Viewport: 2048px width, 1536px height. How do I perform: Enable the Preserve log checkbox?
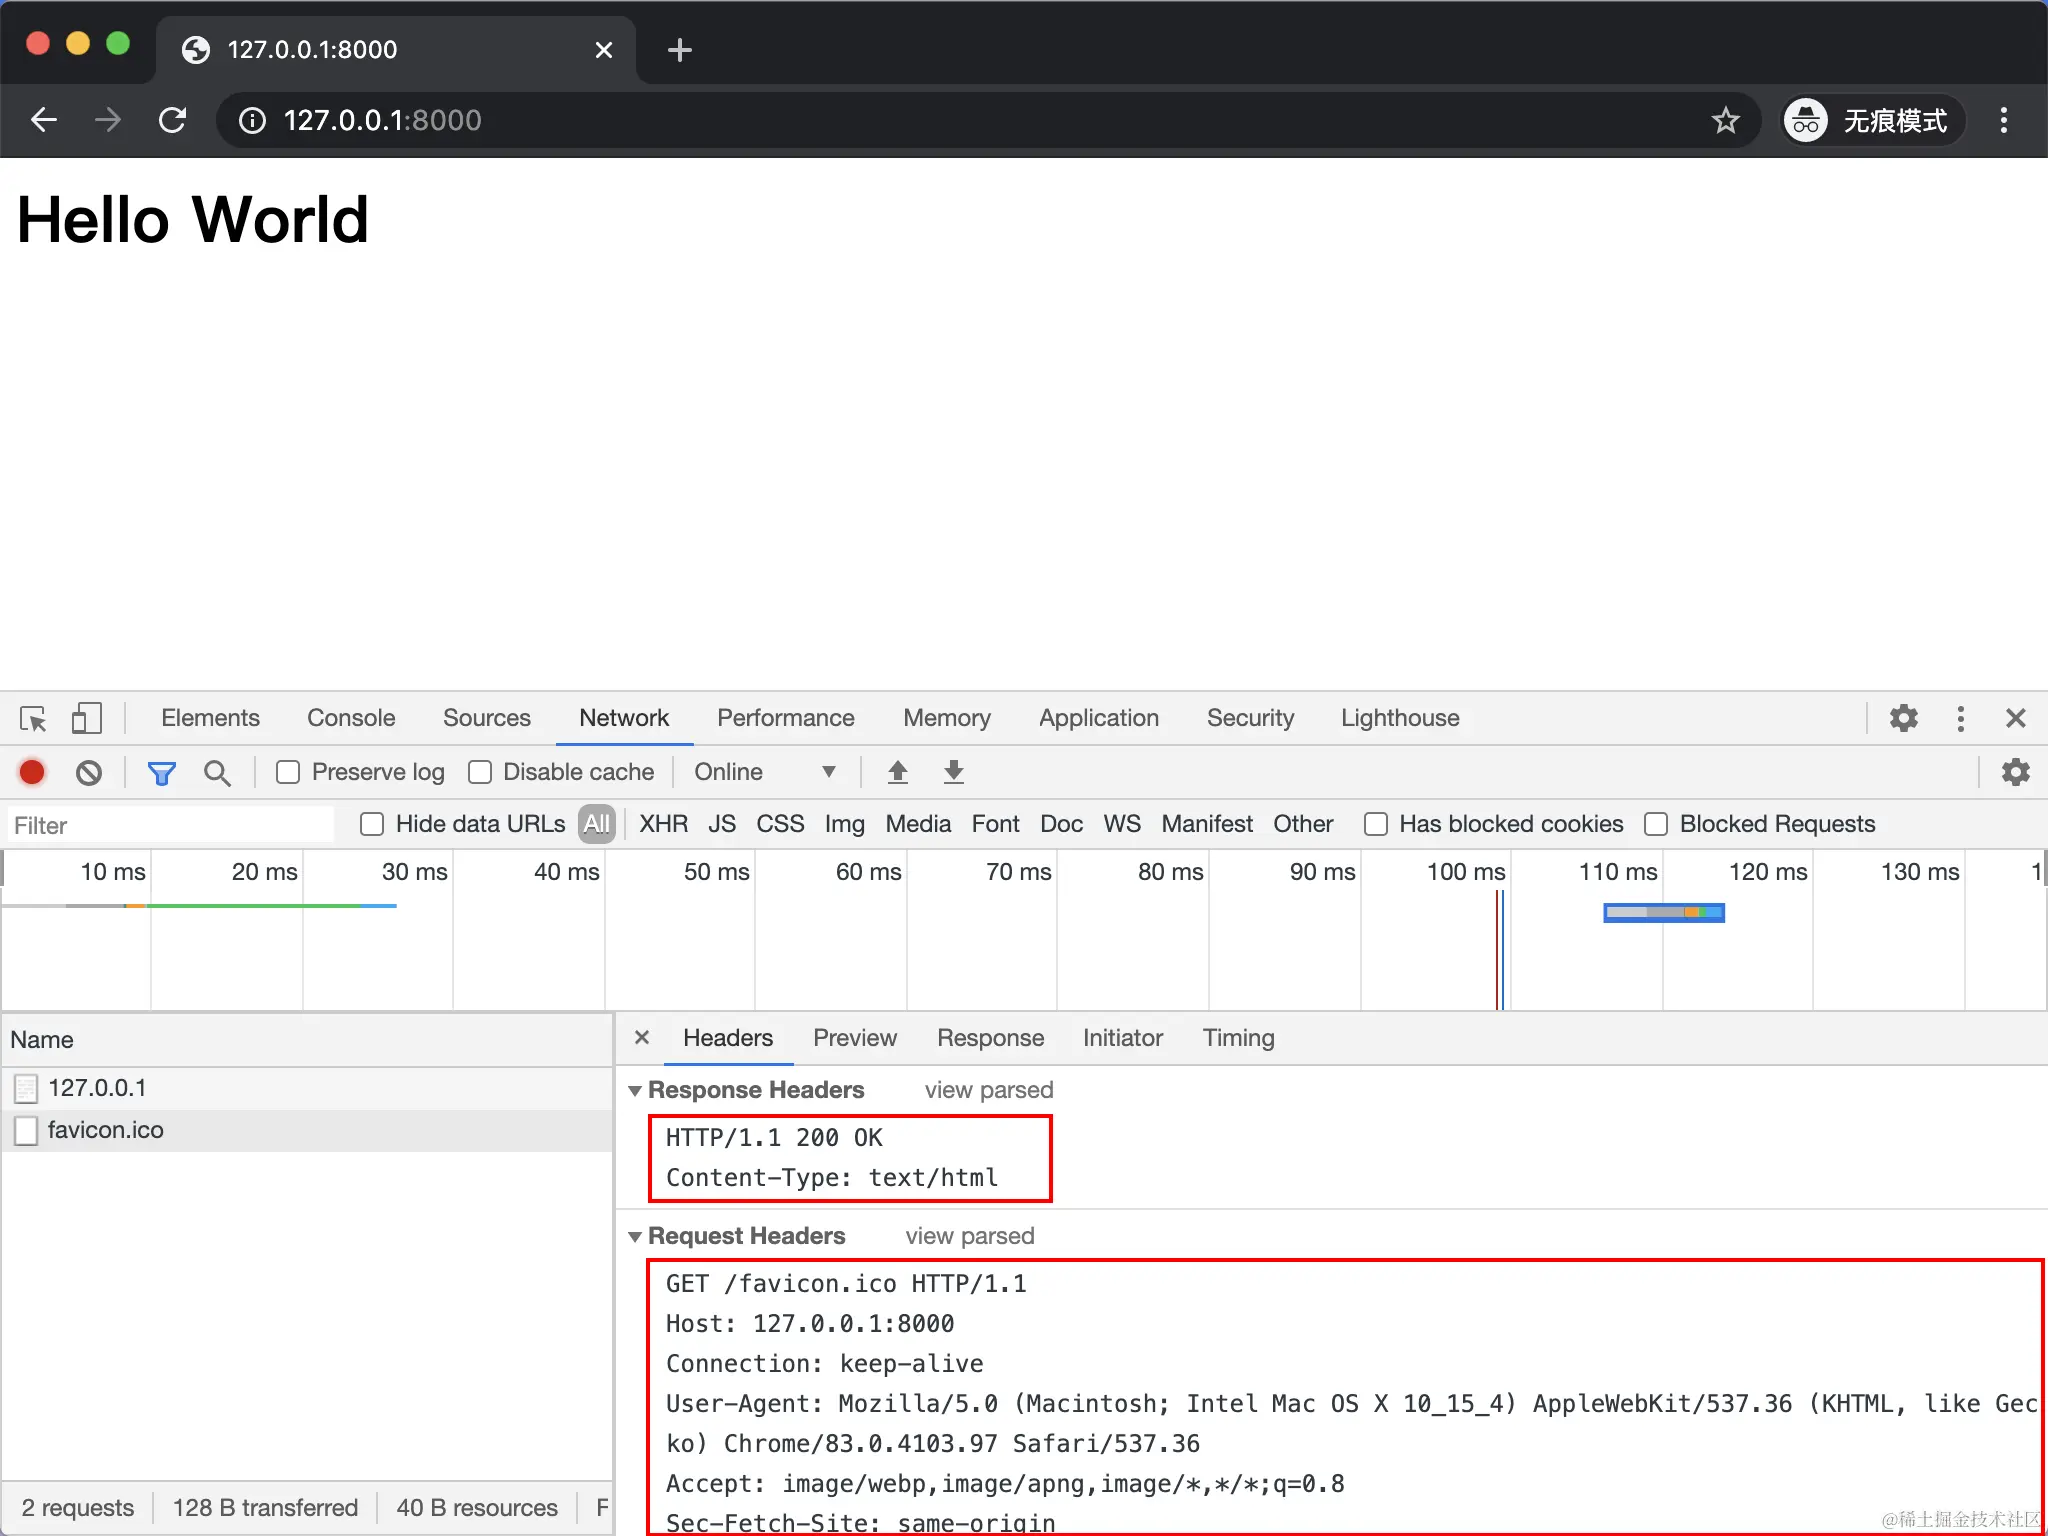[288, 772]
